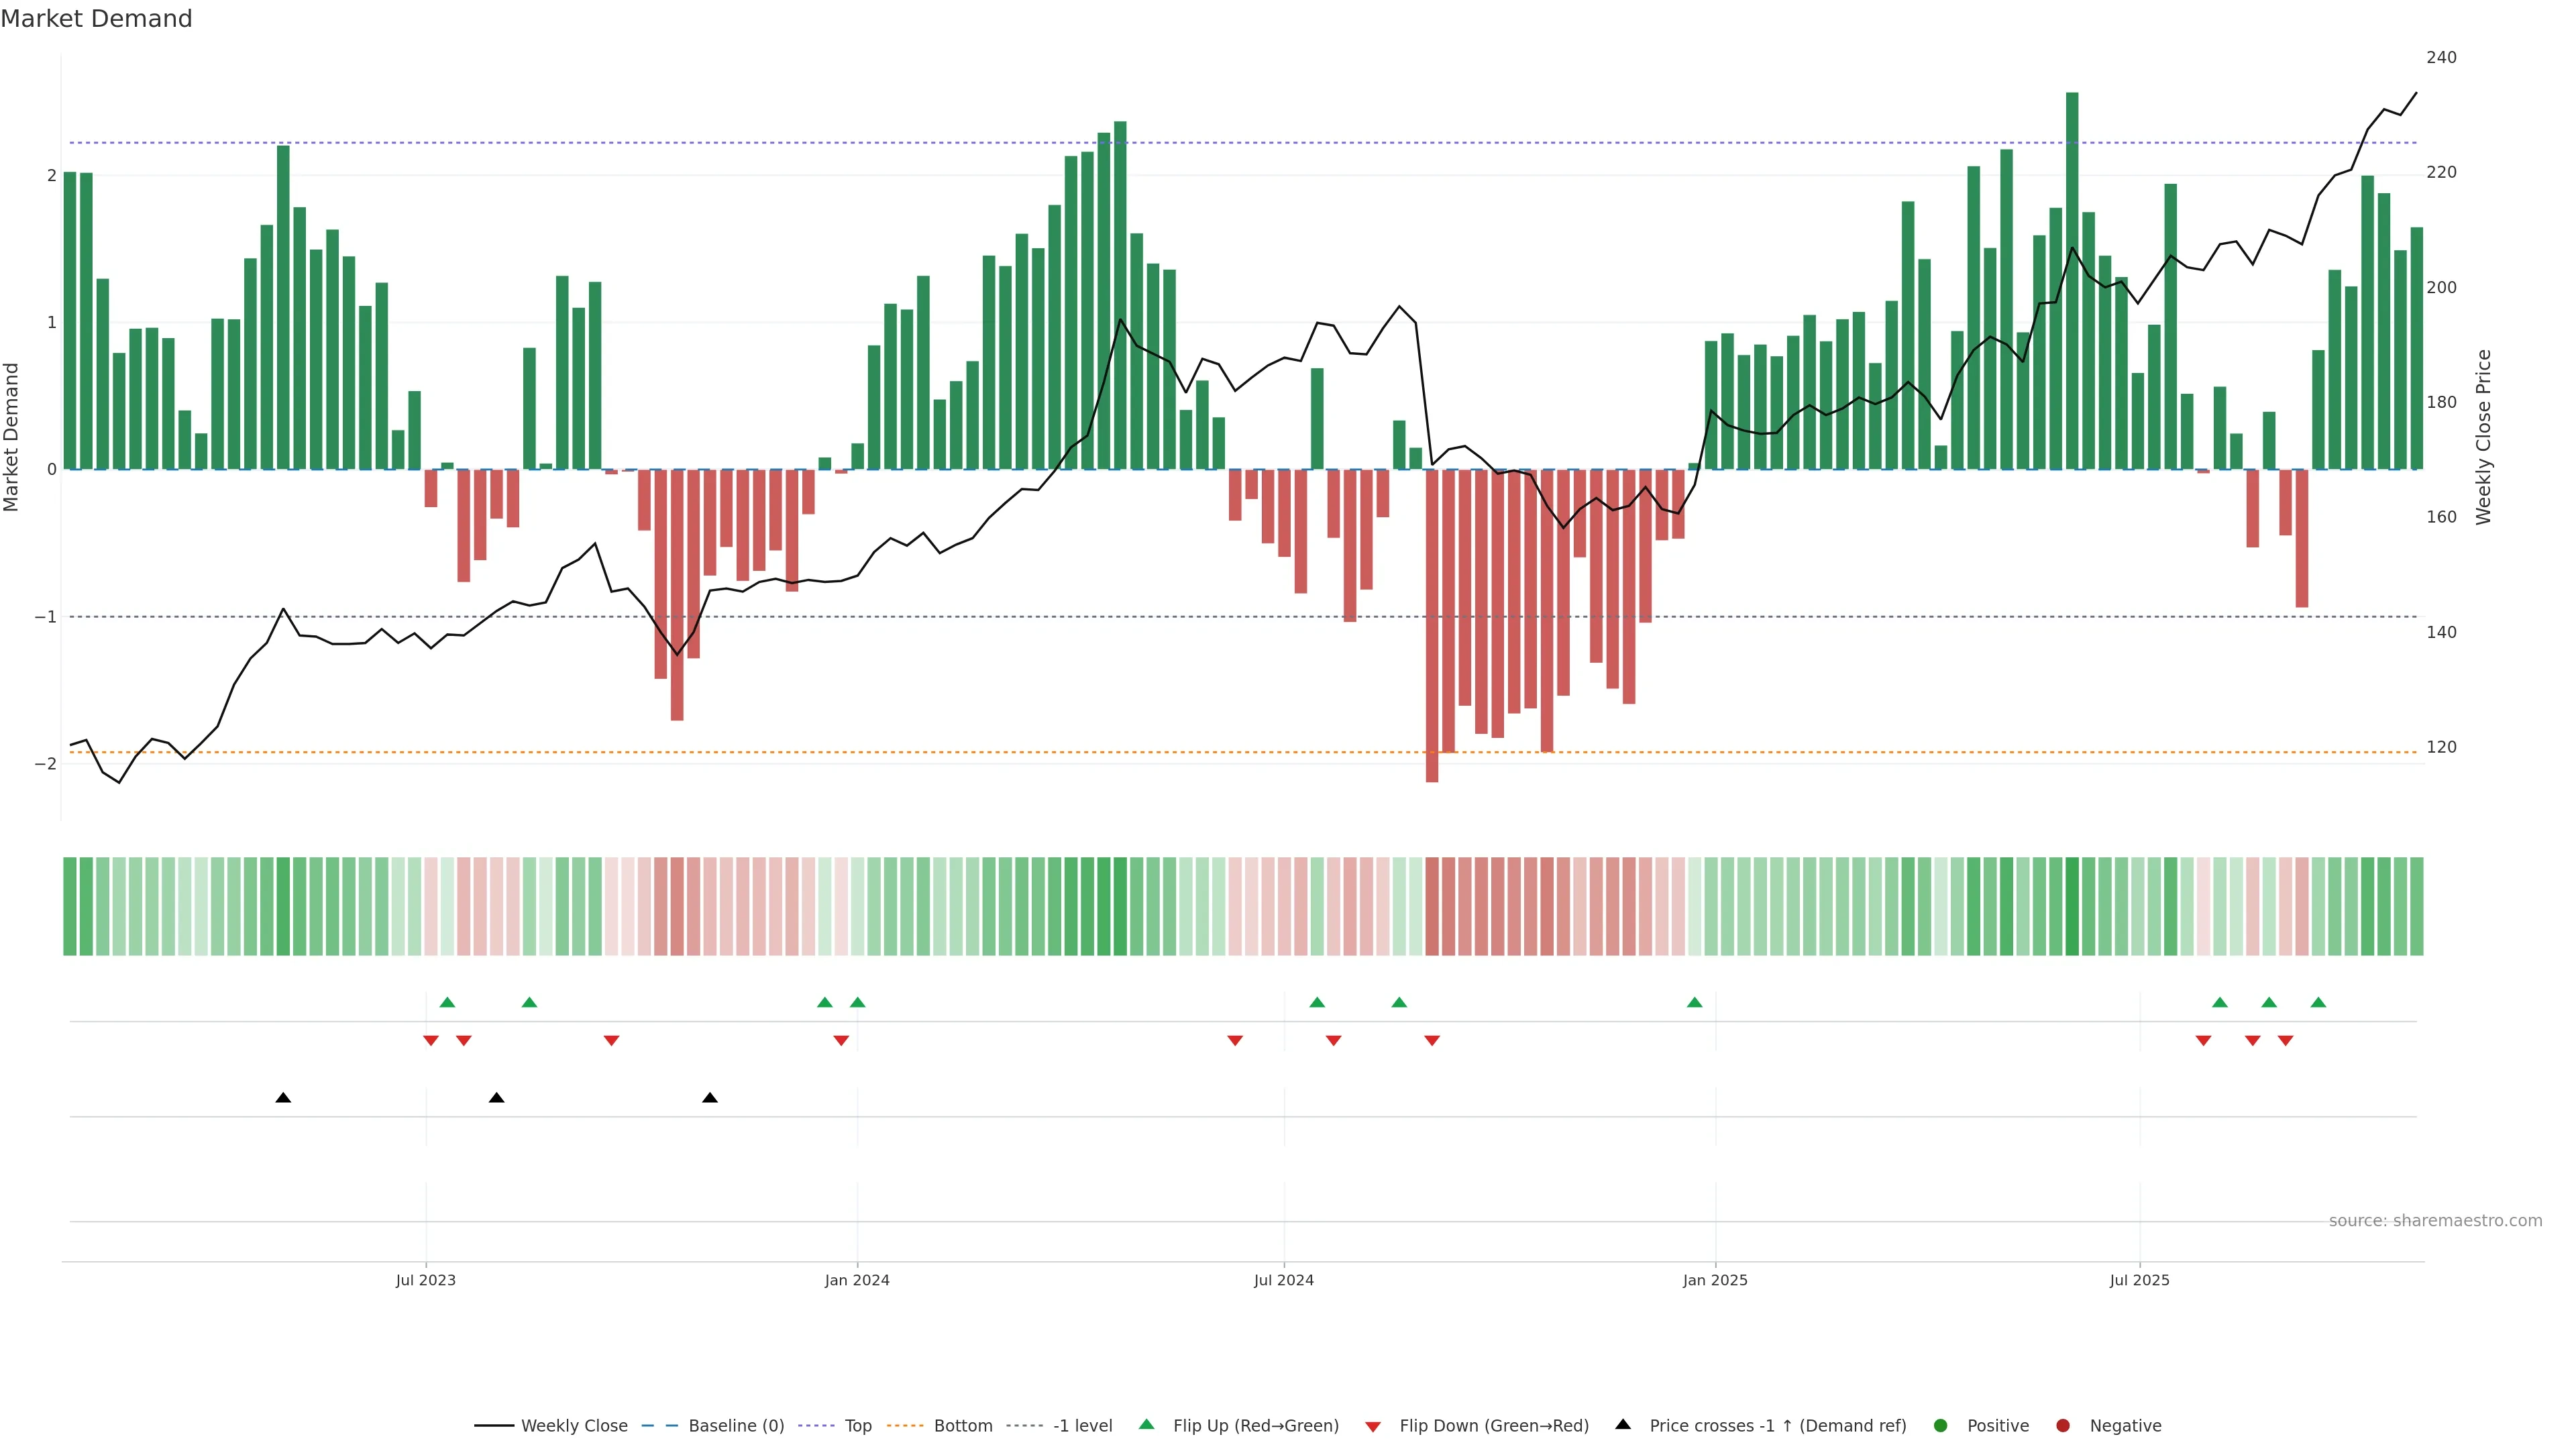Click source: sharemaestro.com text
Viewport: 2576px width, 1449px height.
[x=2435, y=1221]
